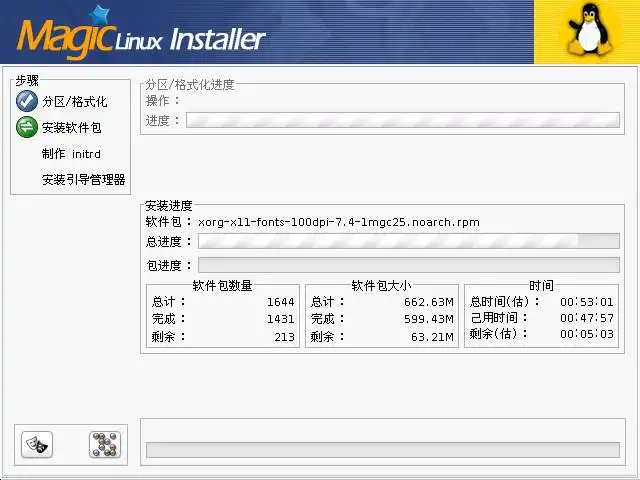Click the 总时间(估) label
This screenshot has width=640, height=480.
[504, 302]
